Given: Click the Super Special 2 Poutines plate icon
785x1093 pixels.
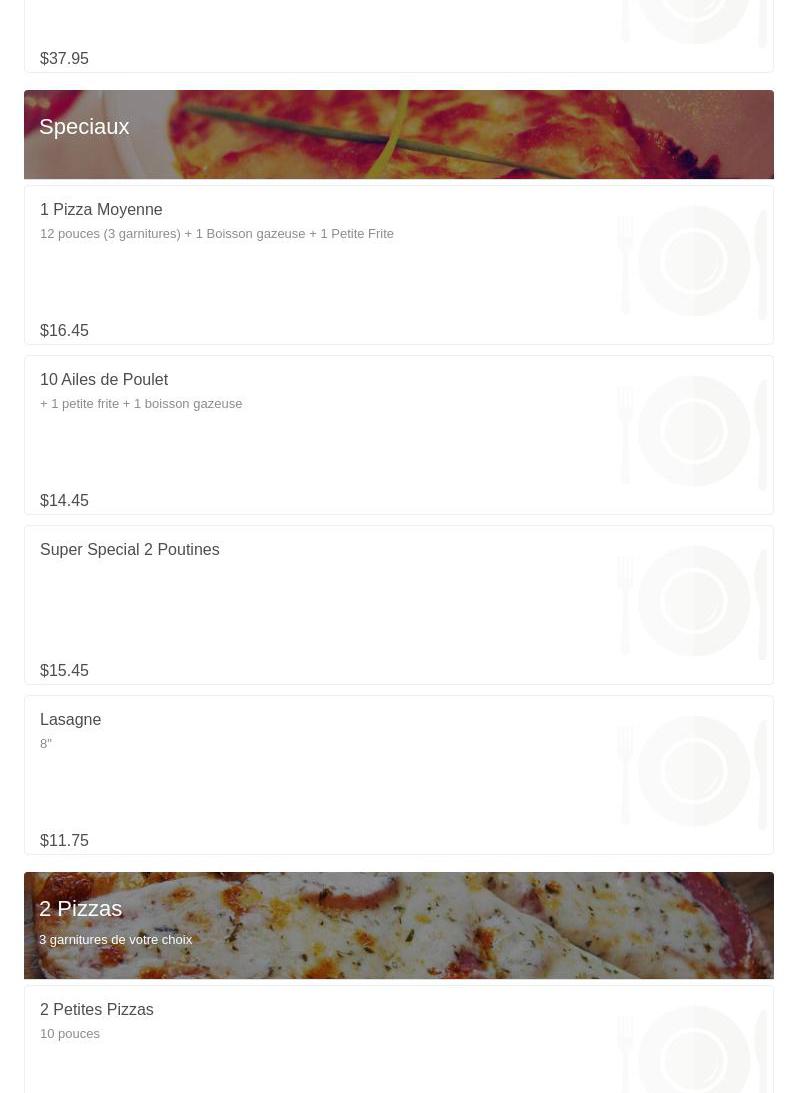Looking at the screenshot, I should (x=693, y=601).
